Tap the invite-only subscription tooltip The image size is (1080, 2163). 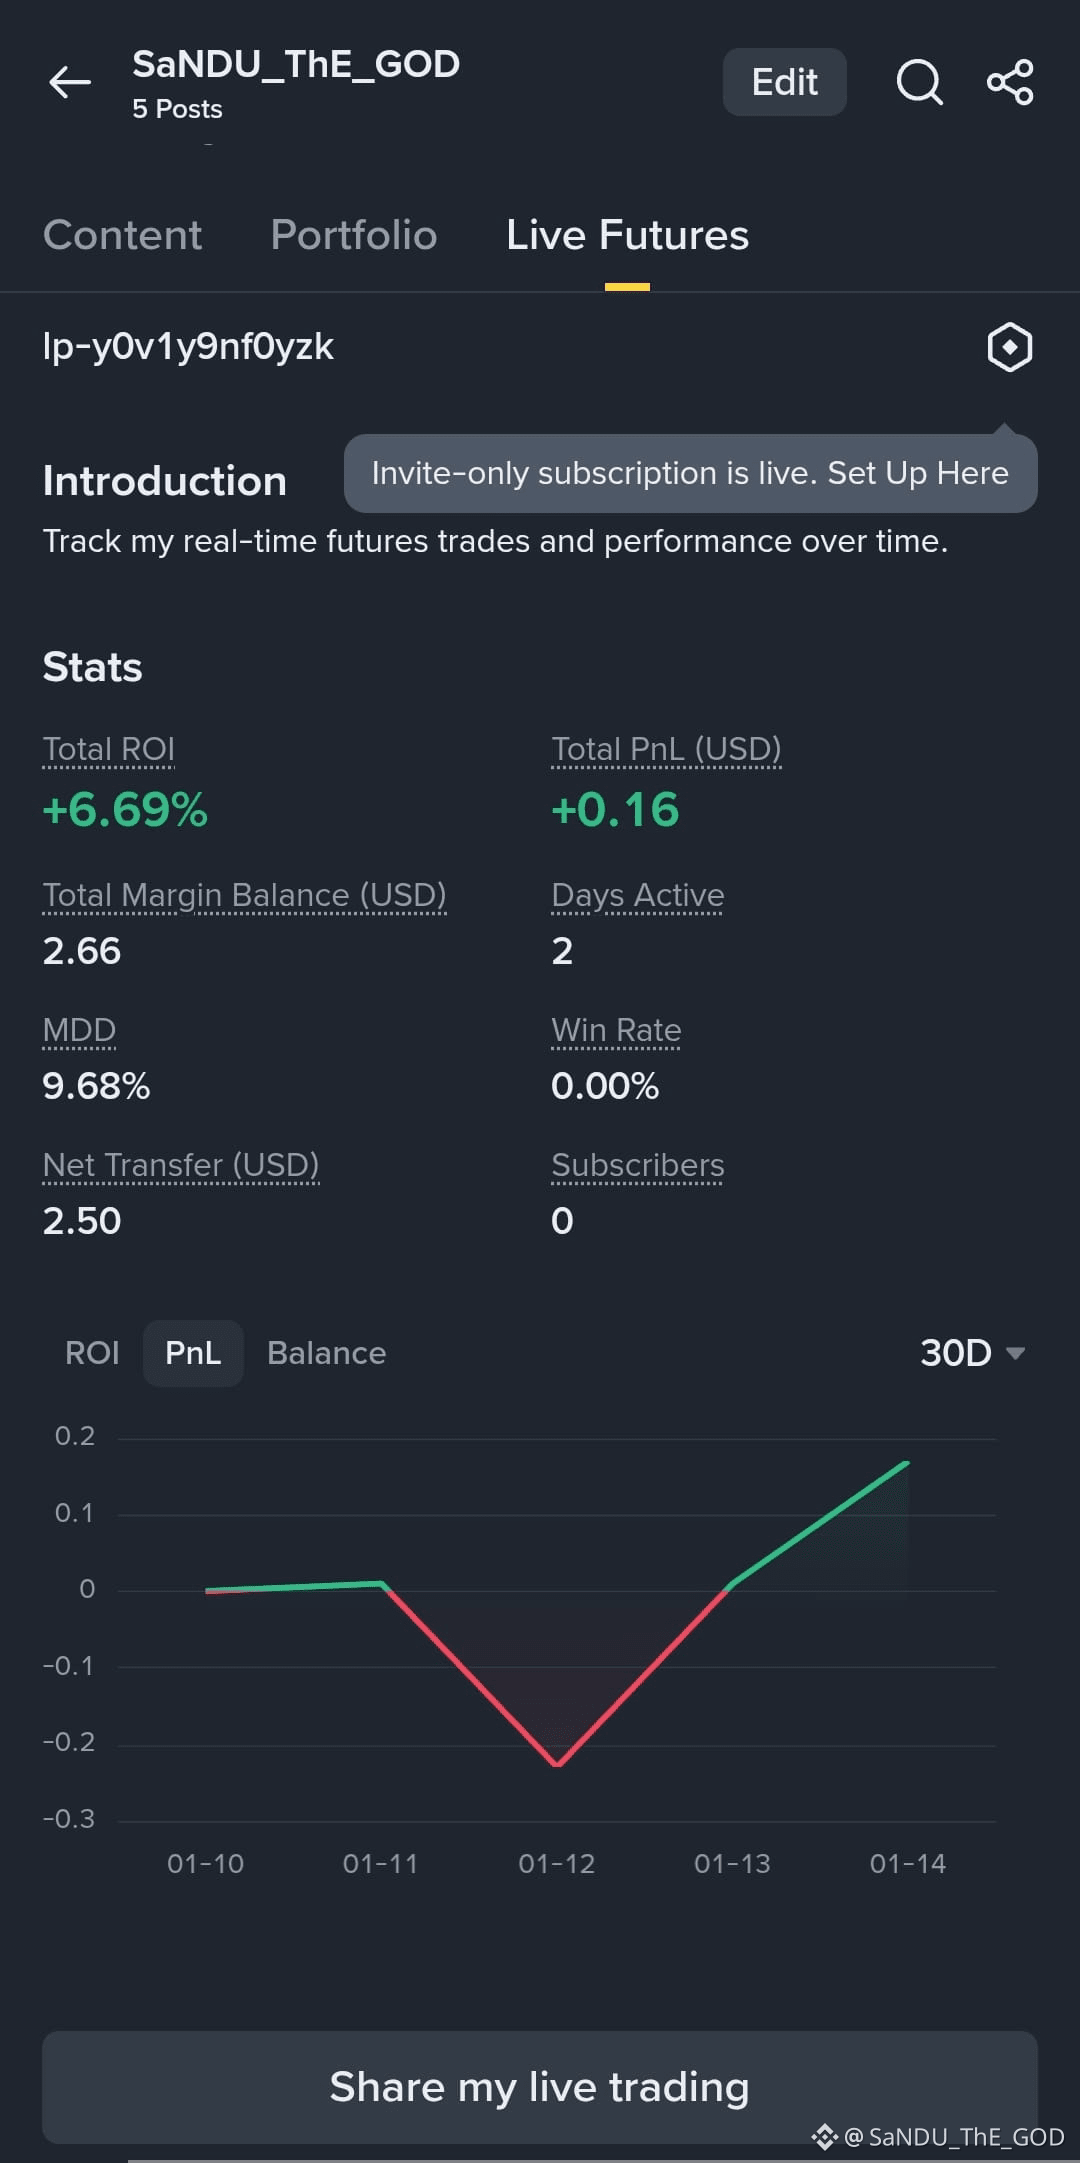(x=690, y=473)
